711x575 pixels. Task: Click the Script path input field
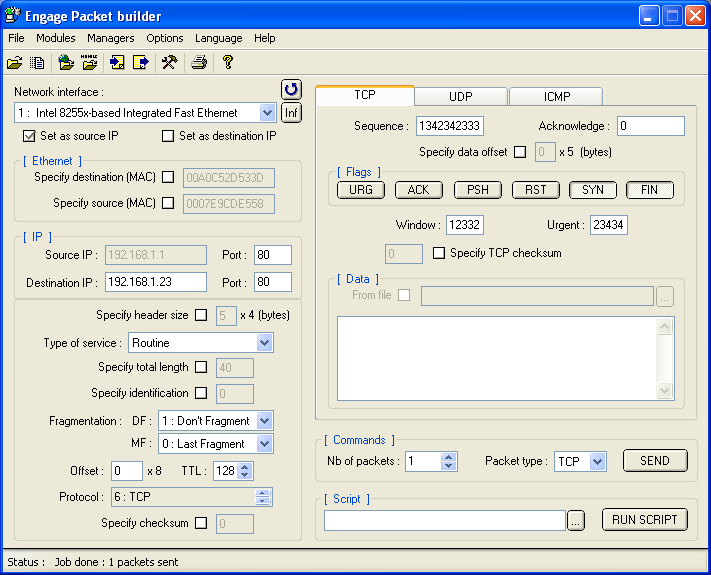coord(445,521)
